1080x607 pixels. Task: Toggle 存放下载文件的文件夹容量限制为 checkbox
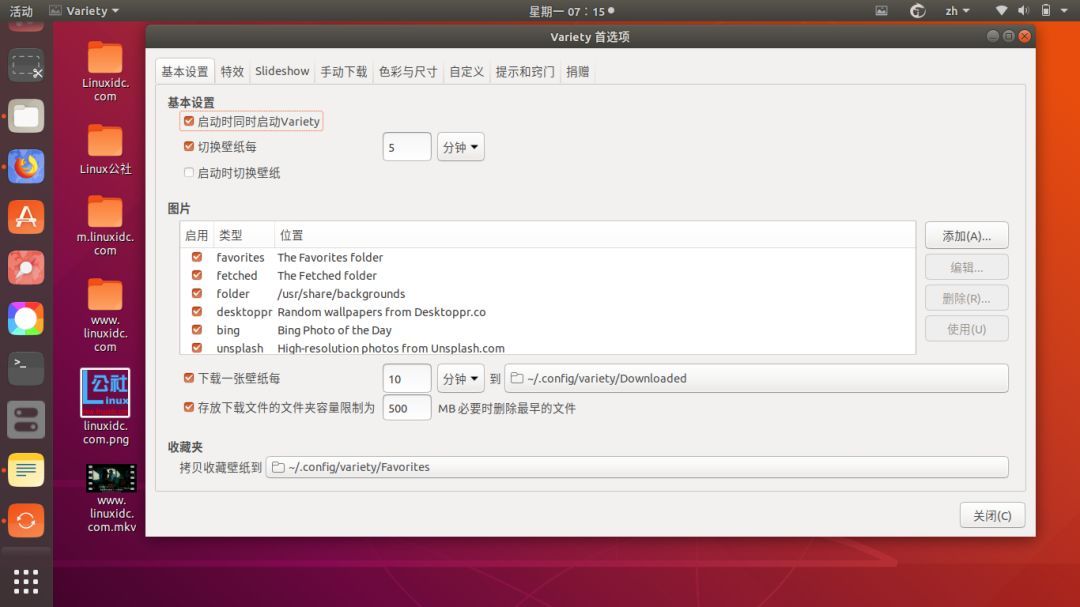click(189, 407)
